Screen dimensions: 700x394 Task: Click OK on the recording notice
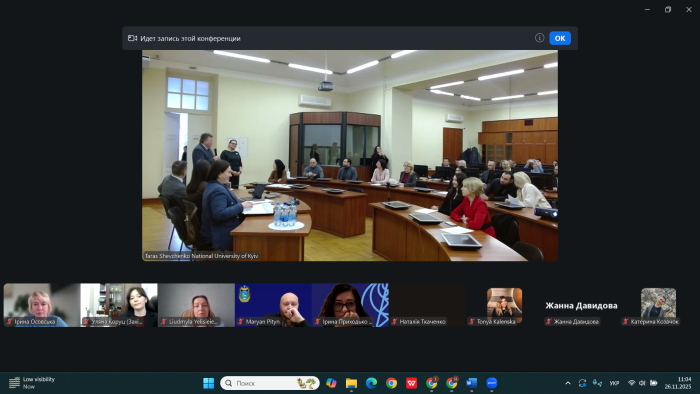pos(560,38)
